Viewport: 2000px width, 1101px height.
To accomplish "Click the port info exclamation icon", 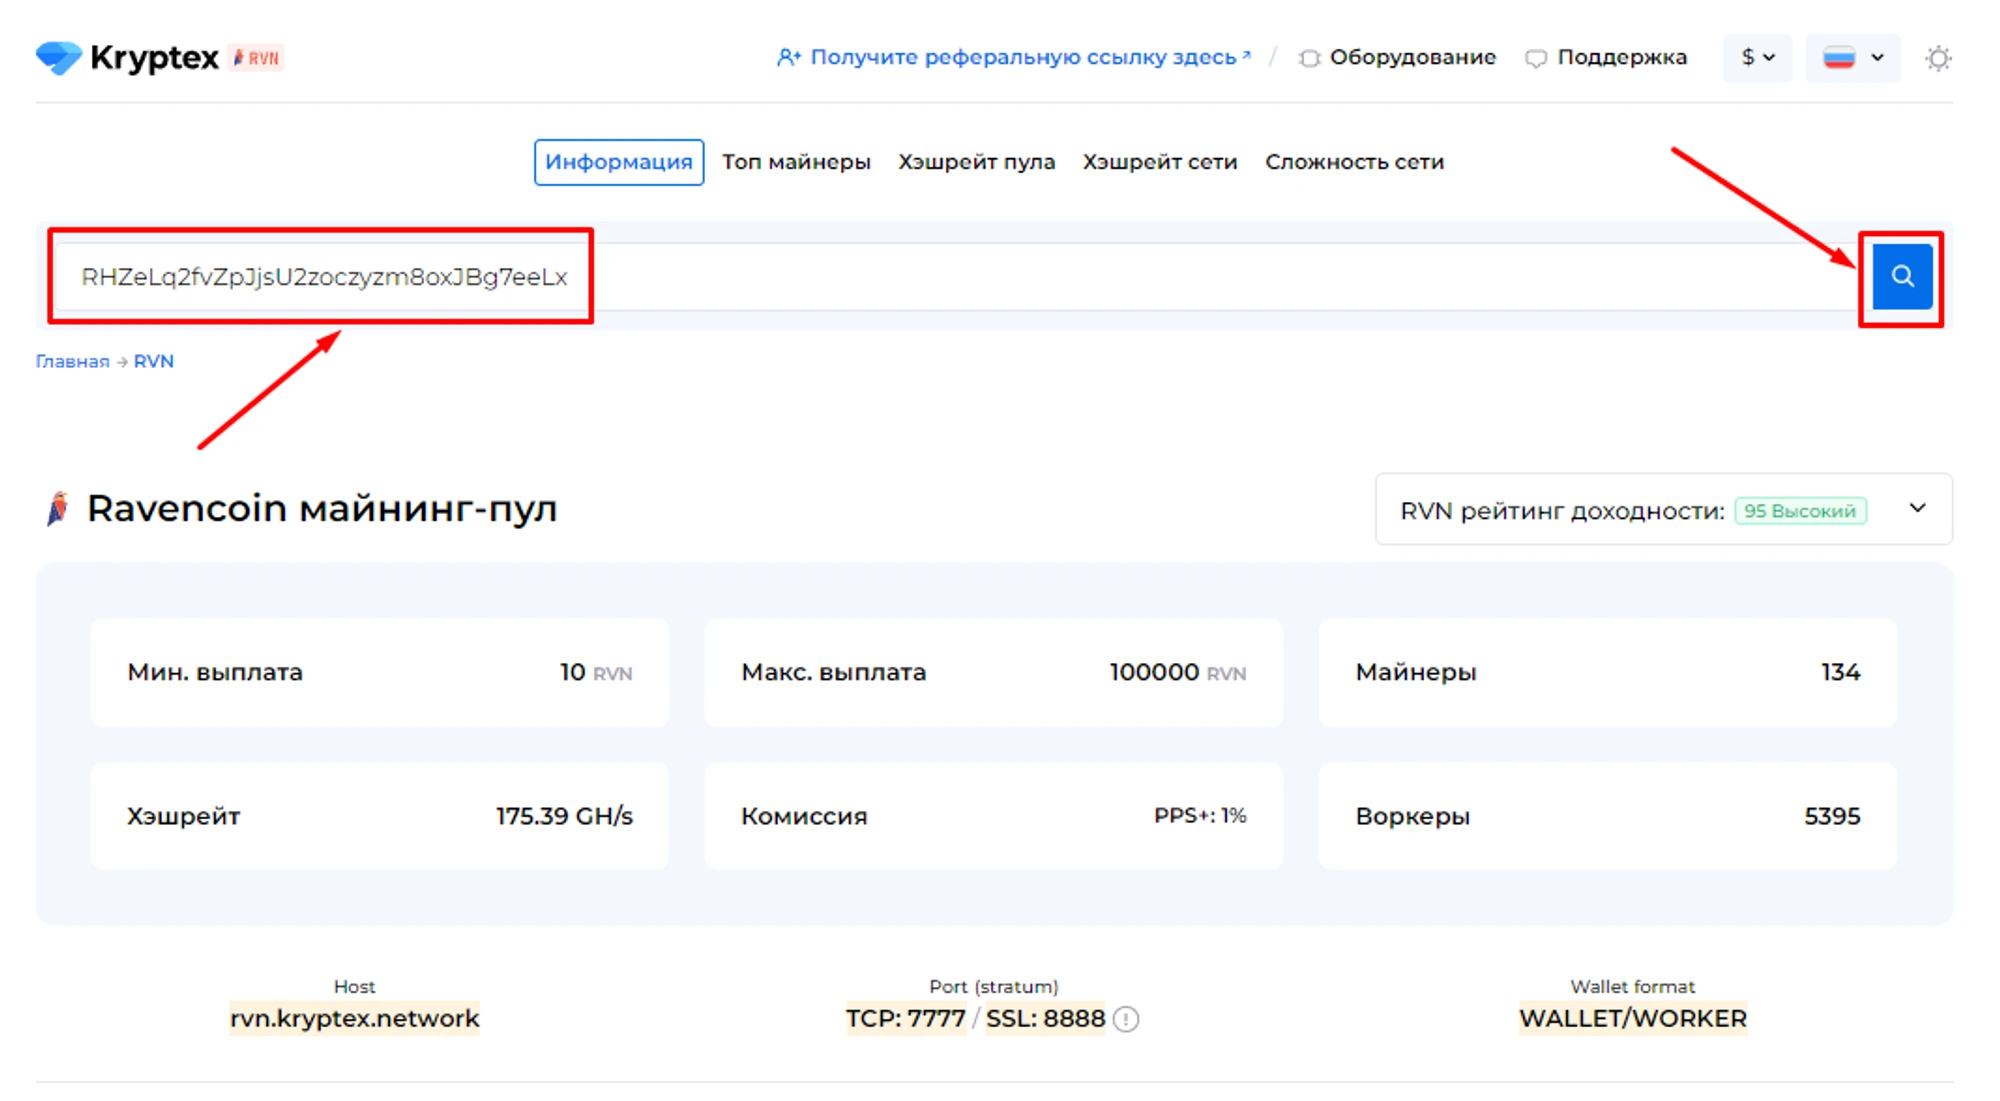I will [x=1127, y=1019].
